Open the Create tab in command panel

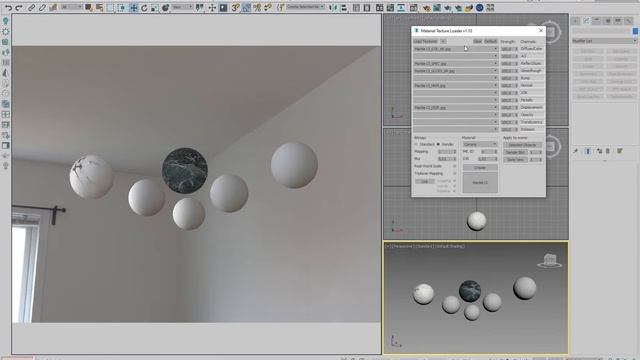[x=576, y=20]
